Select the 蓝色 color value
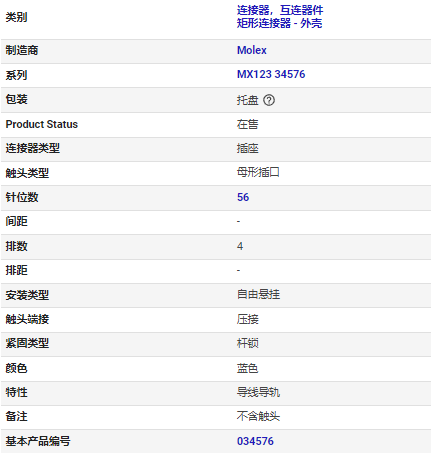 tap(248, 368)
